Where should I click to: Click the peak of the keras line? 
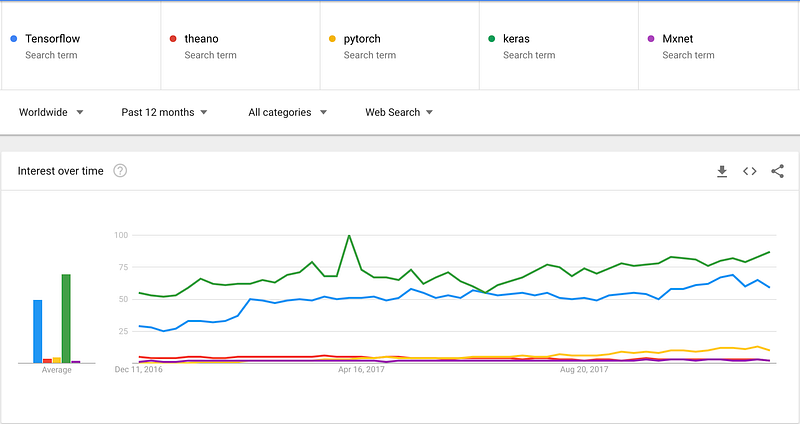coord(348,236)
